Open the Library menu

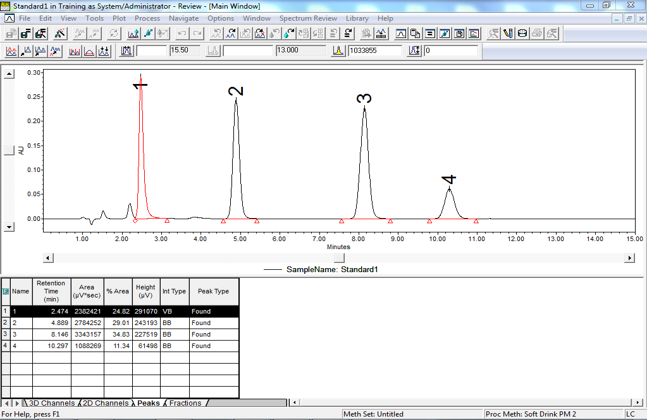coord(357,18)
